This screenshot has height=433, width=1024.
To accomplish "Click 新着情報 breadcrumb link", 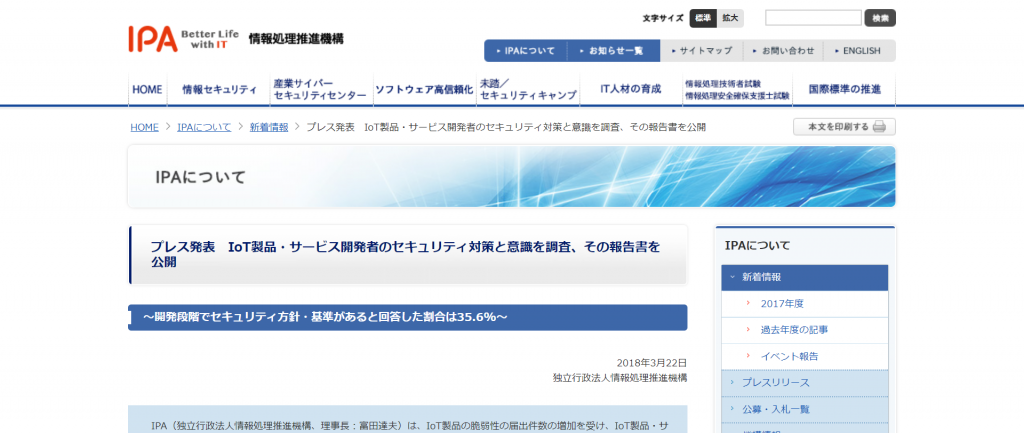I will [x=268, y=127].
